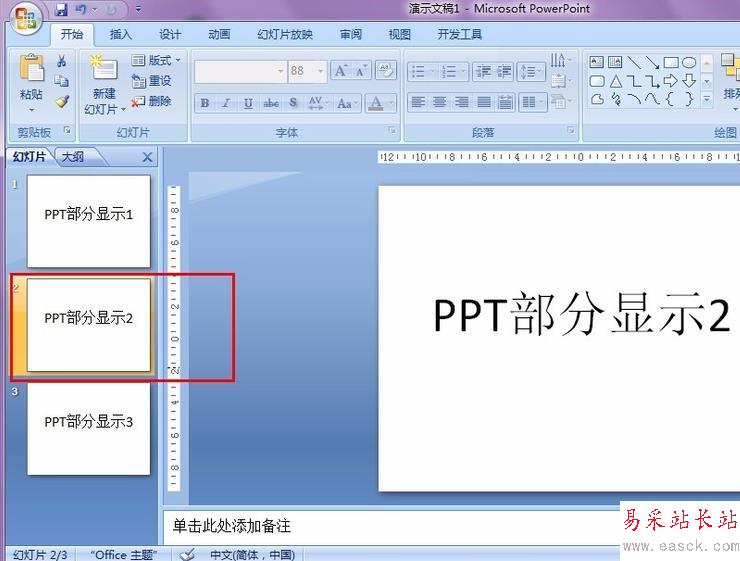Open the 段落 dialog launcher
The height and width of the screenshot is (561, 740).
coord(571,130)
